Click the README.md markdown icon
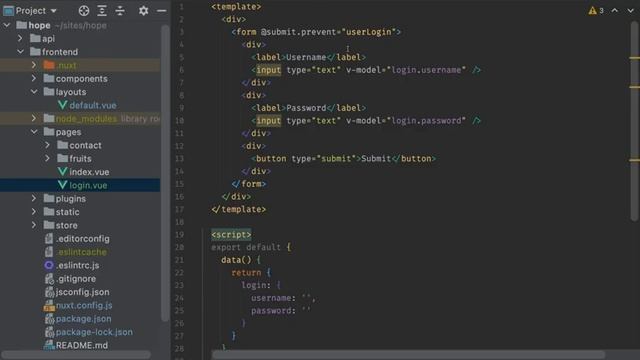The image size is (640, 360). (x=49, y=345)
